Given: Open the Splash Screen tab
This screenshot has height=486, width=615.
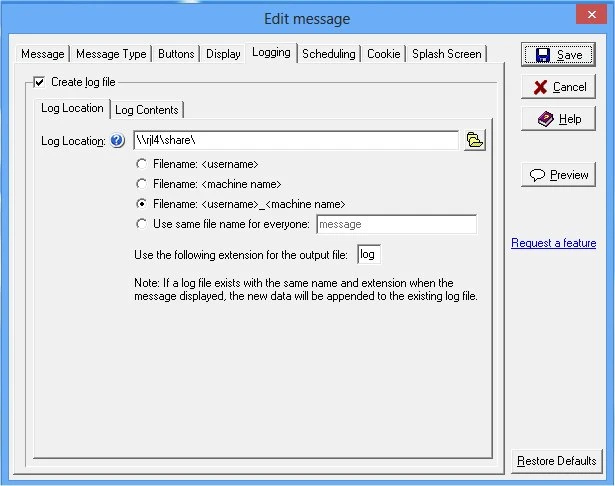Looking at the screenshot, I should click(x=446, y=54).
